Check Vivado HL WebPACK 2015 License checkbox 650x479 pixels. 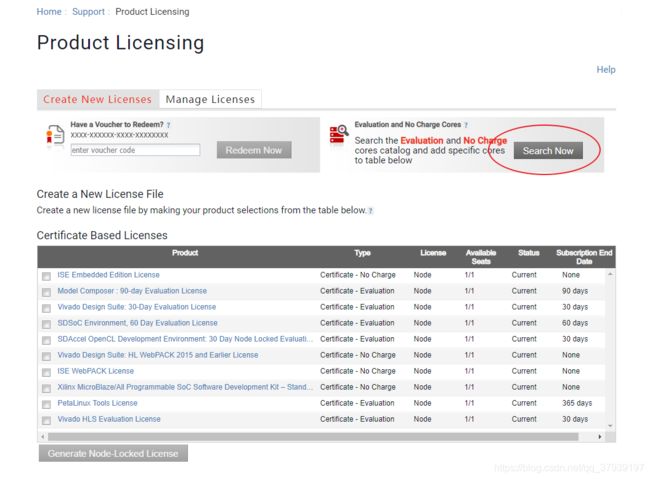pos(46,356)
